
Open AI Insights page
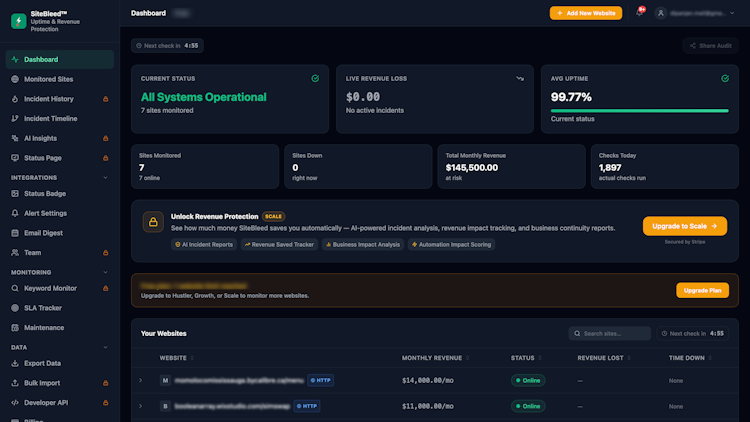point(60,138)
